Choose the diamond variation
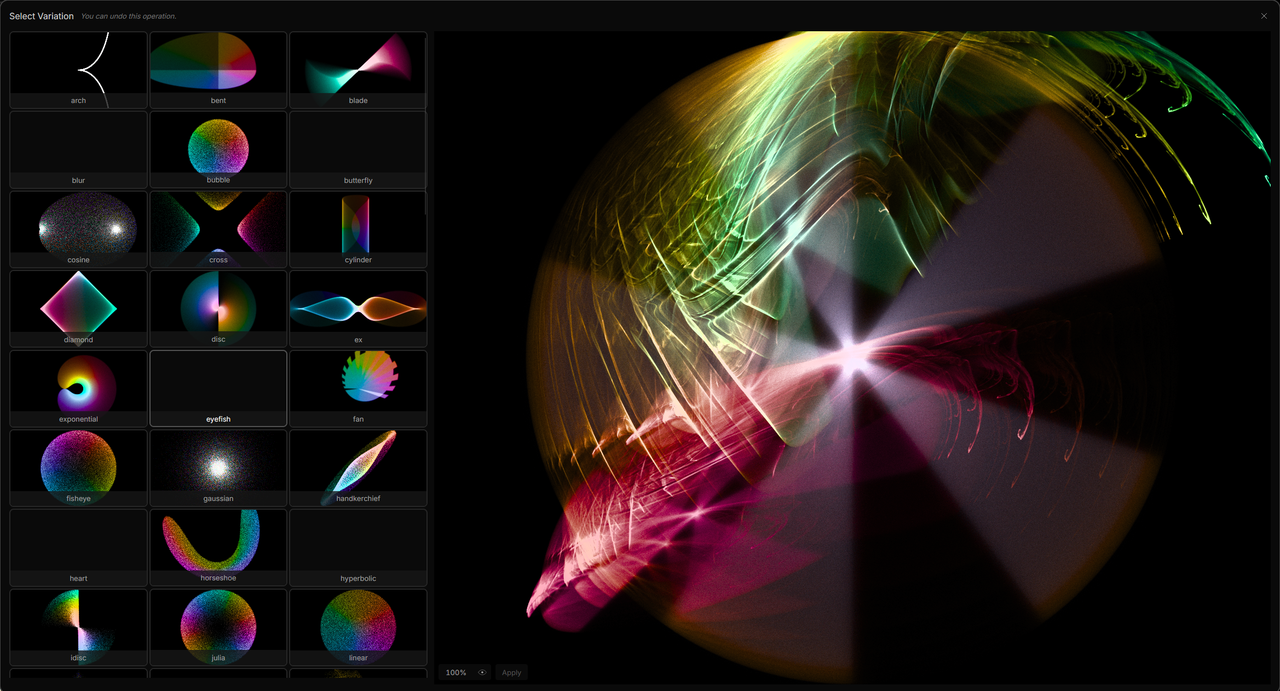1280x691 pixels. [79, 309]
